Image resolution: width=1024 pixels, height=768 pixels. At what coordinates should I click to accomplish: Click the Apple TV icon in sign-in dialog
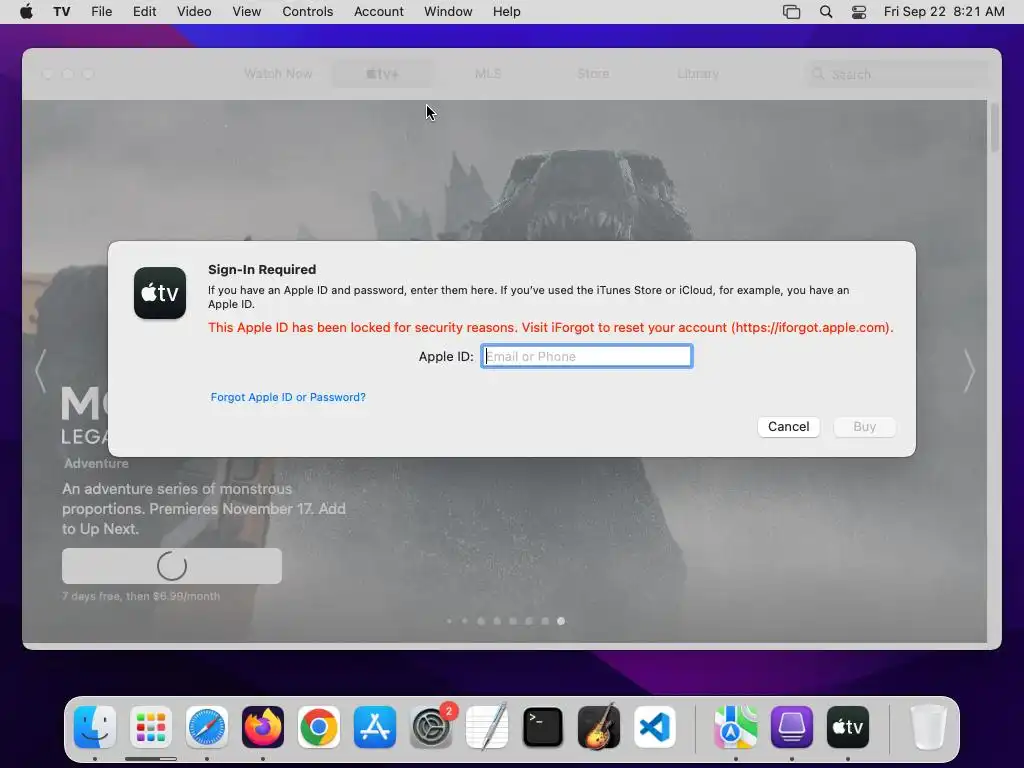pos(160,293)
